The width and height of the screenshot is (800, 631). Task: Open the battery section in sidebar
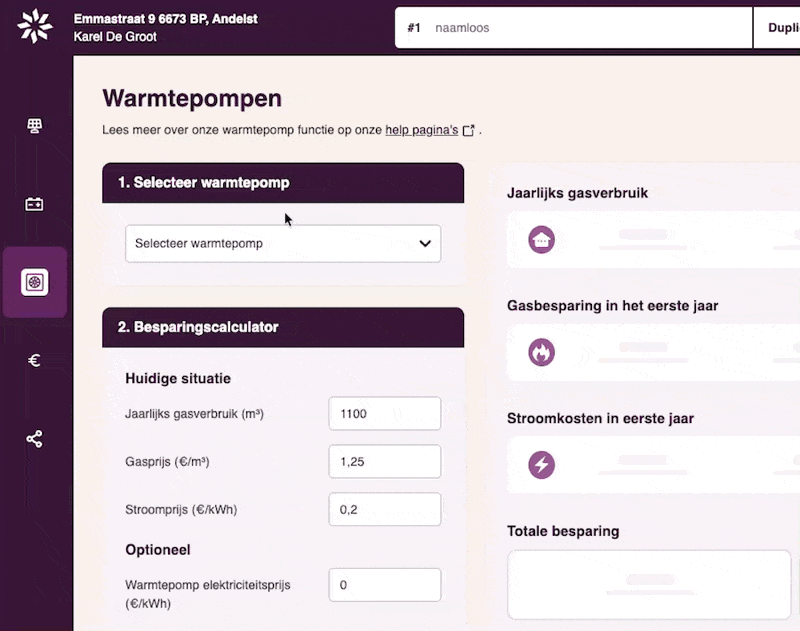coord(35,204)
